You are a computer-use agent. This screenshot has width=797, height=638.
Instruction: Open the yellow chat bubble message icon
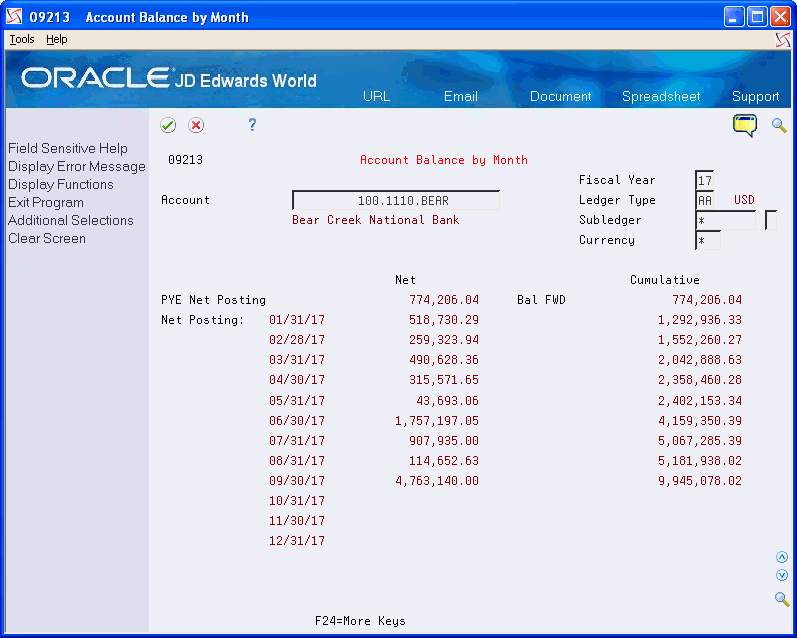745,125
